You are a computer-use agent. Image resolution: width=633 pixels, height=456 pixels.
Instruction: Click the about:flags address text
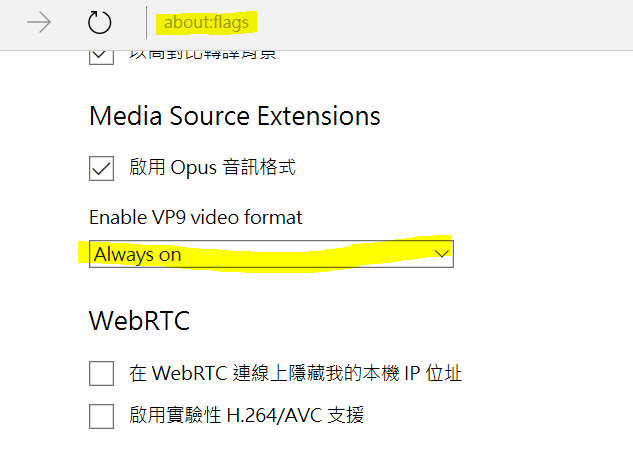[206, 23]
